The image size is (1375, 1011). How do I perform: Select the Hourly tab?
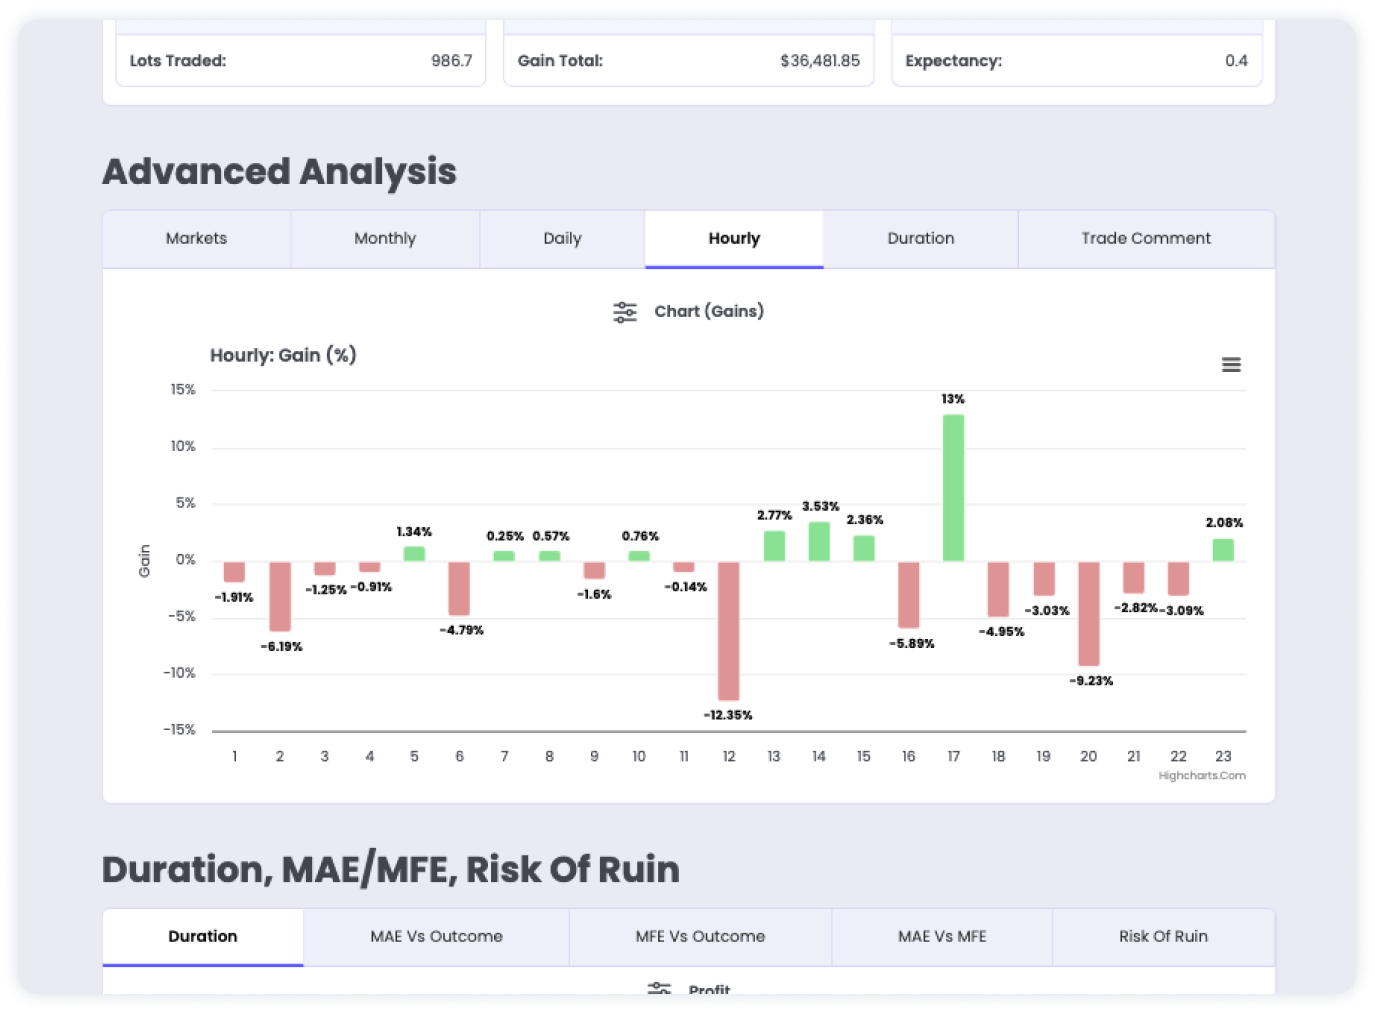coord(733,238)
